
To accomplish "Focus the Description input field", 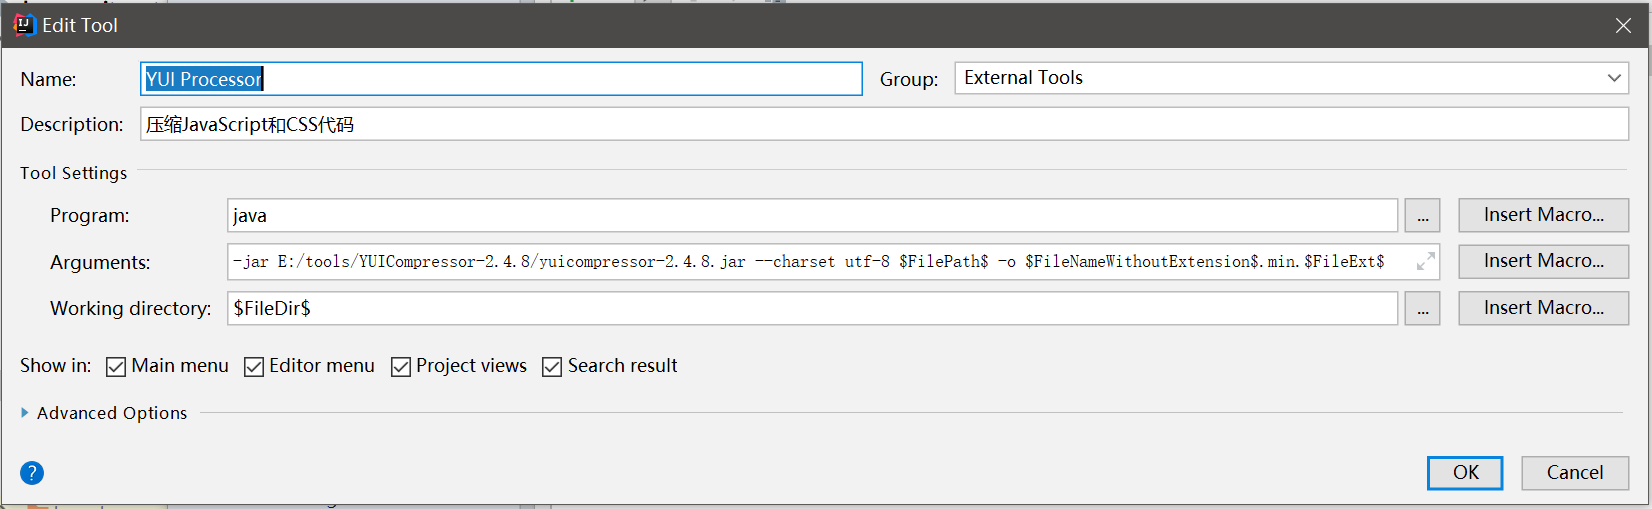I will click(x=884, y=125).
